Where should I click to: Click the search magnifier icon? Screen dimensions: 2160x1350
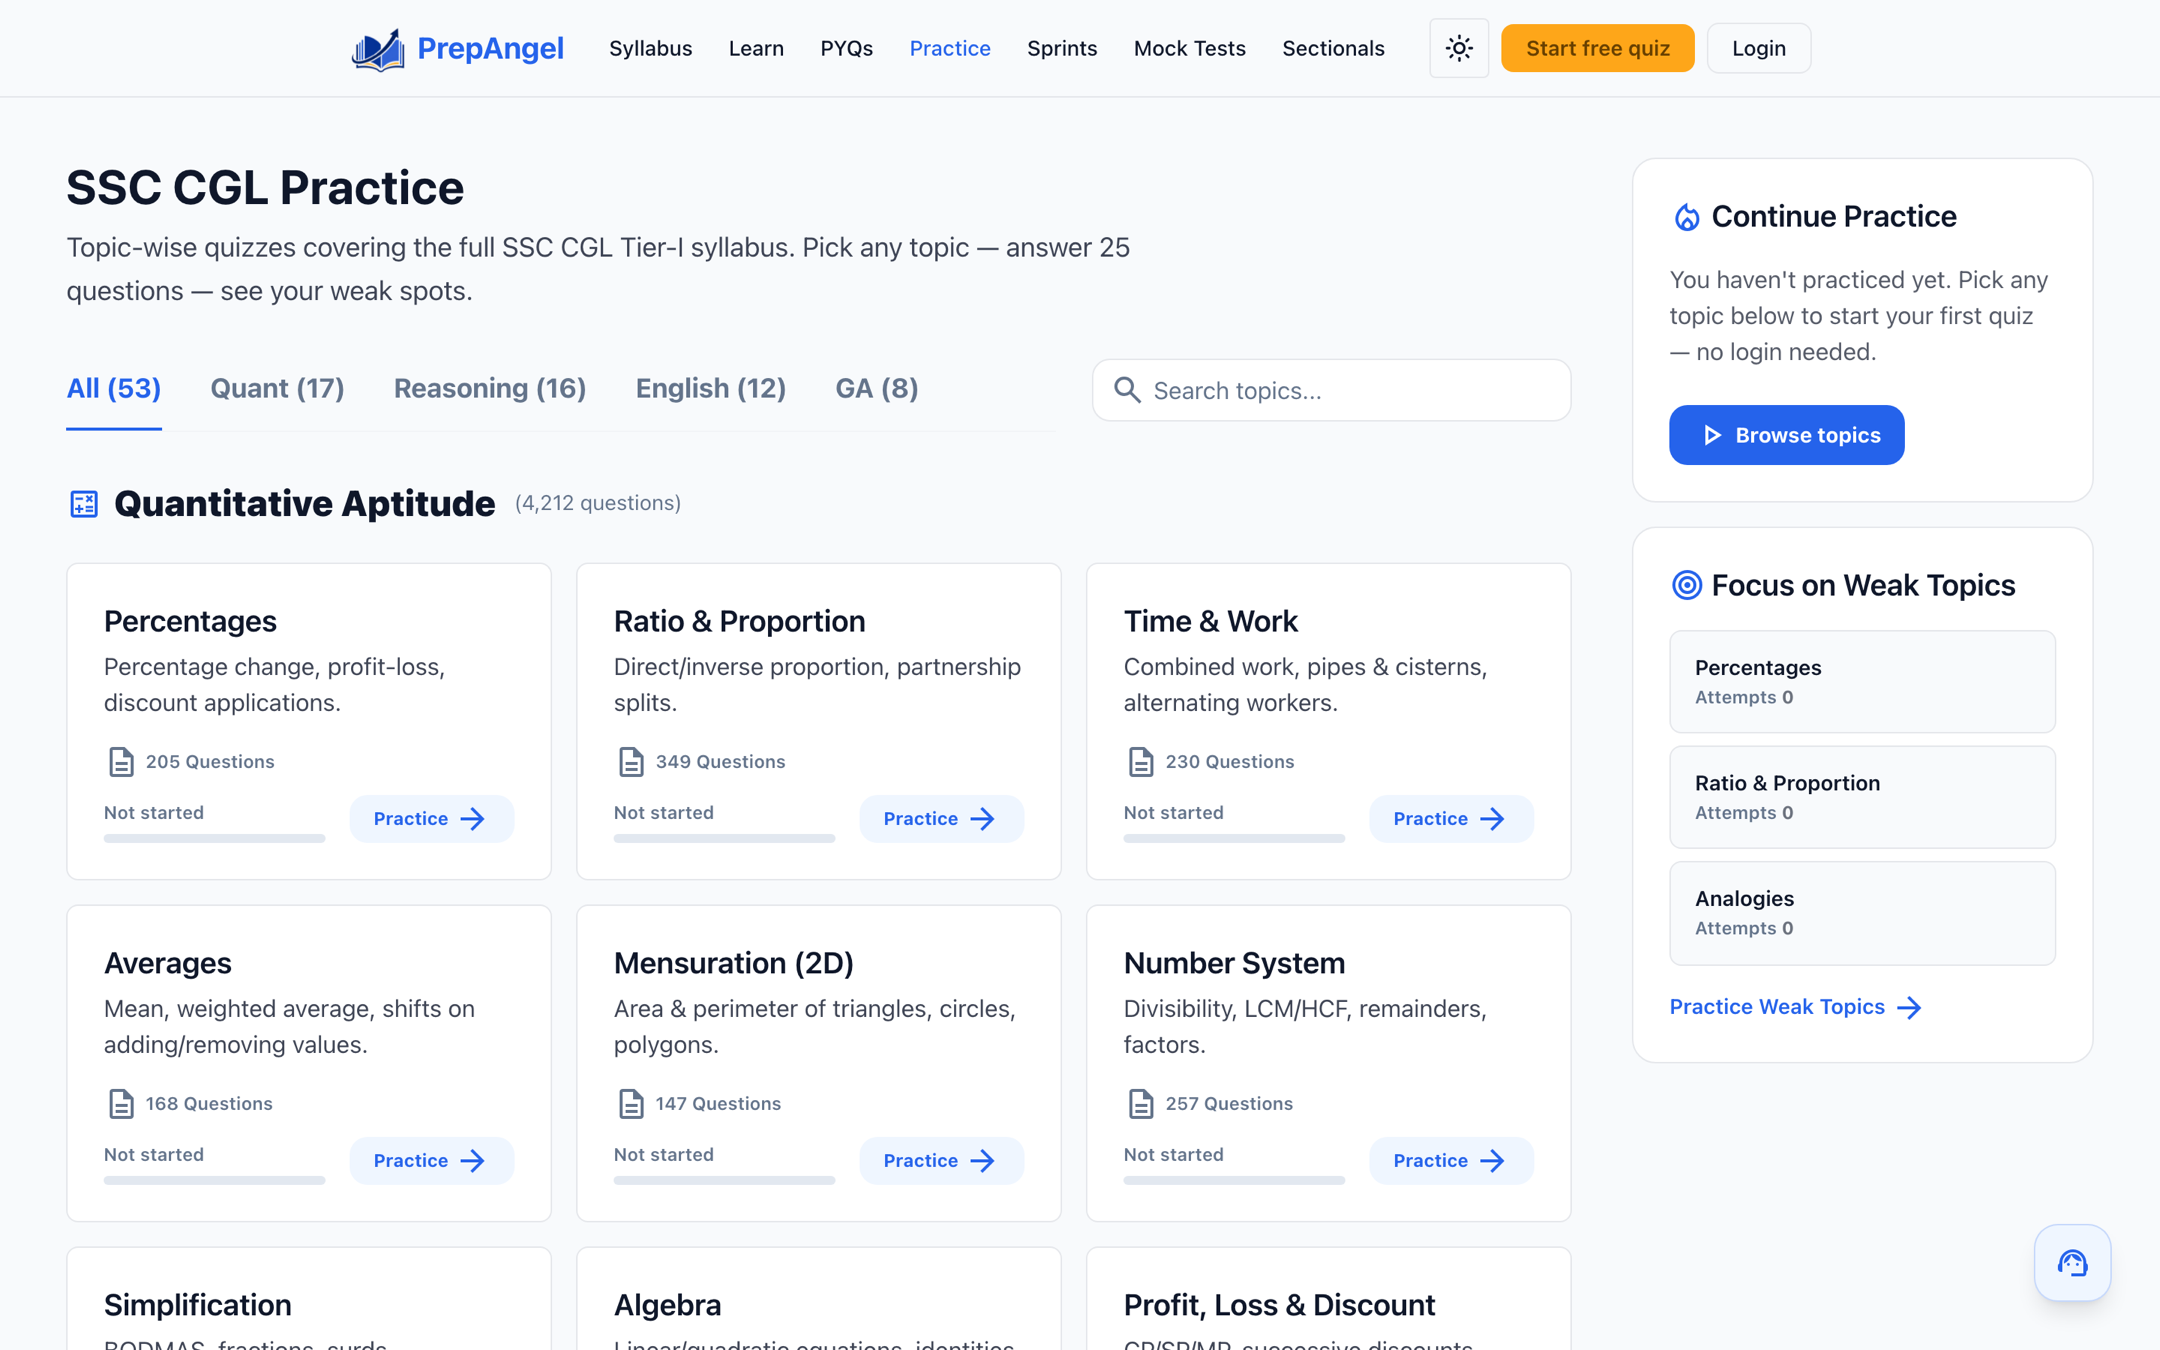click(1127, 390)
